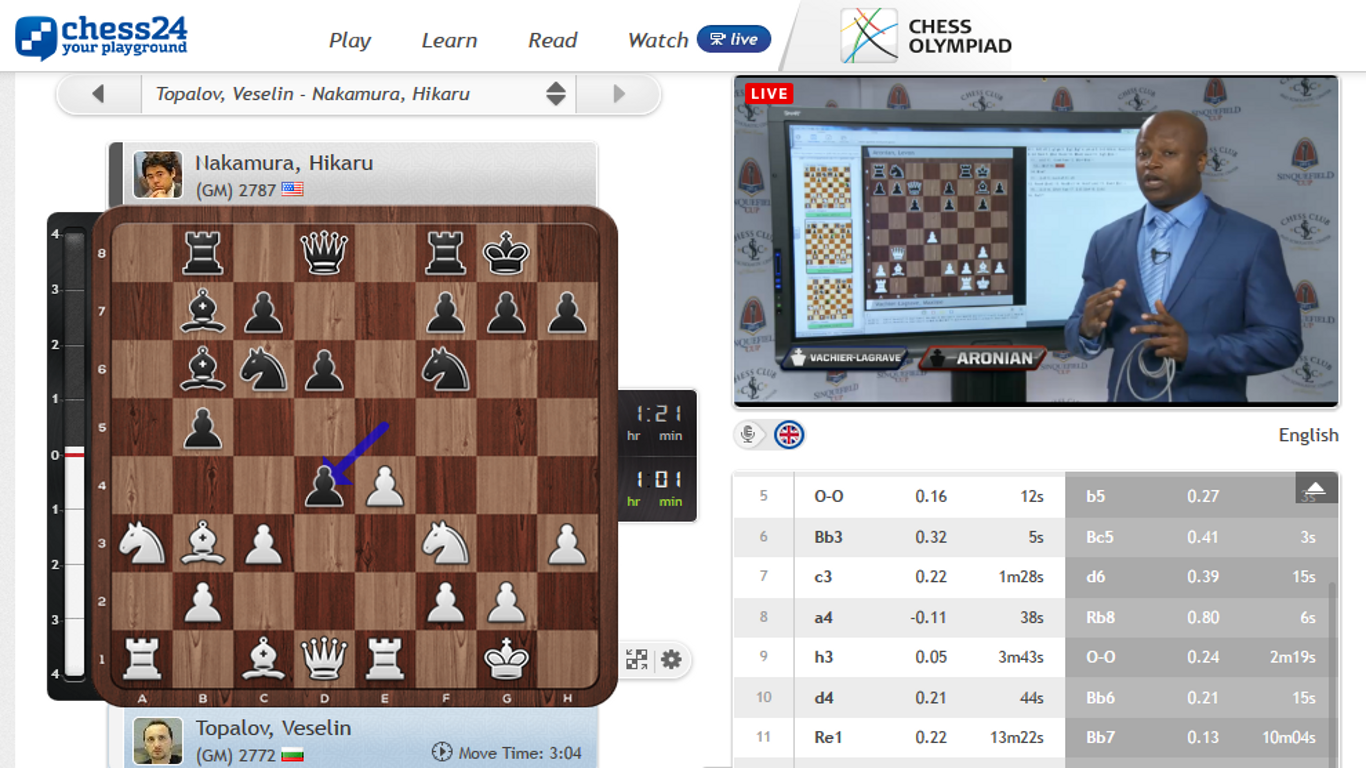Select the black bishop on b6
Image resolution: width=1366 pixels, height=768 pixels.
203,370
